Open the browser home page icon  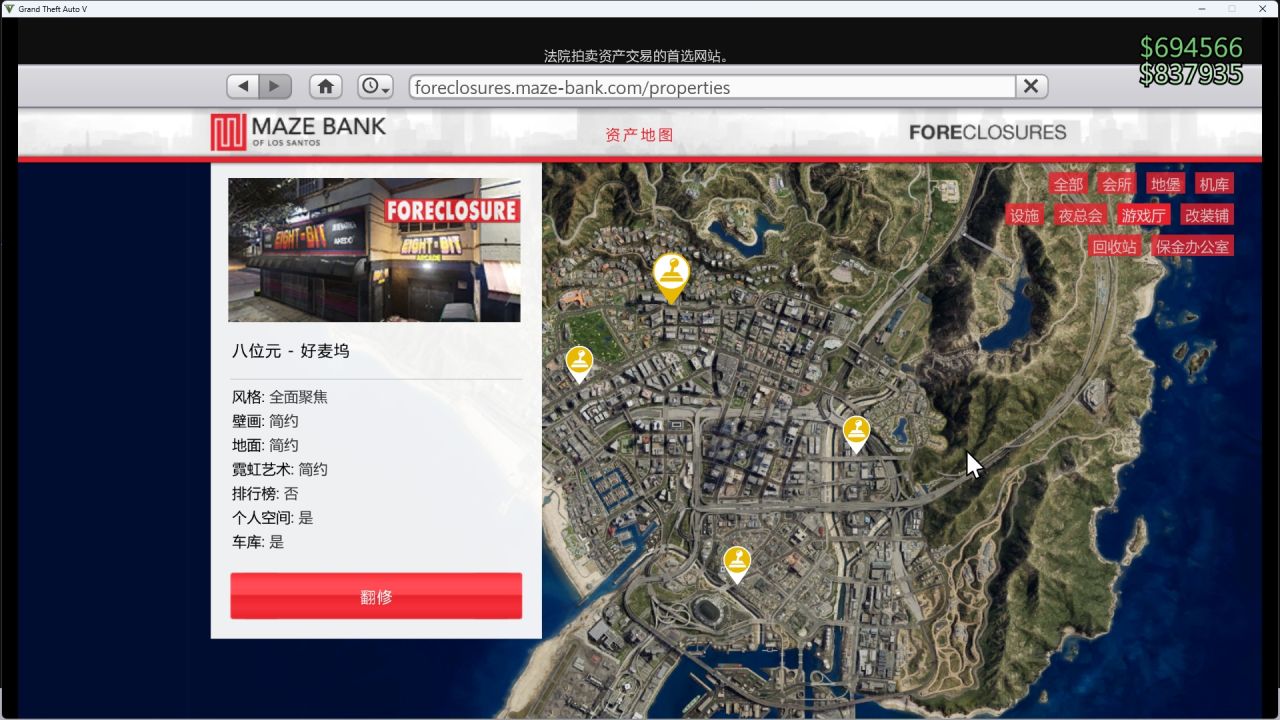(326, 87)
